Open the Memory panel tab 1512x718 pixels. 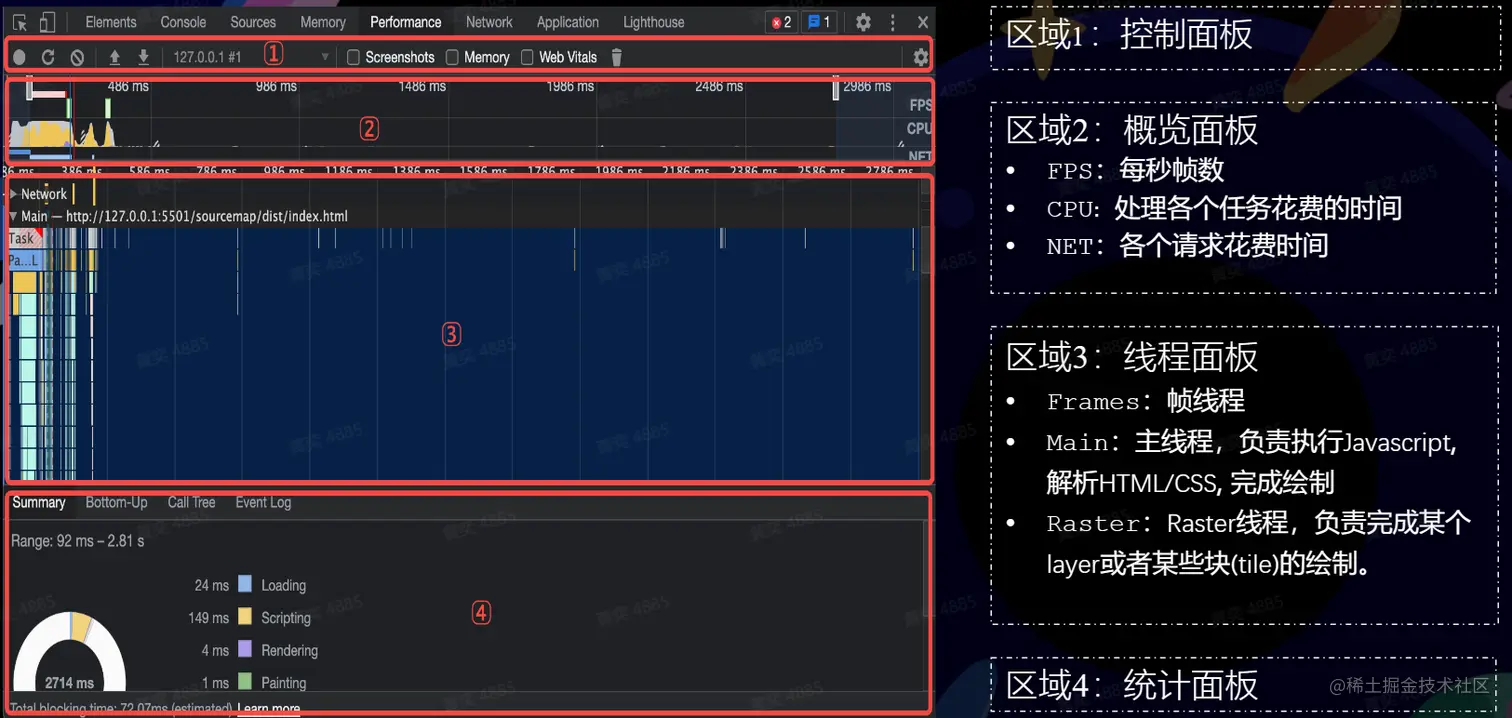323,22
